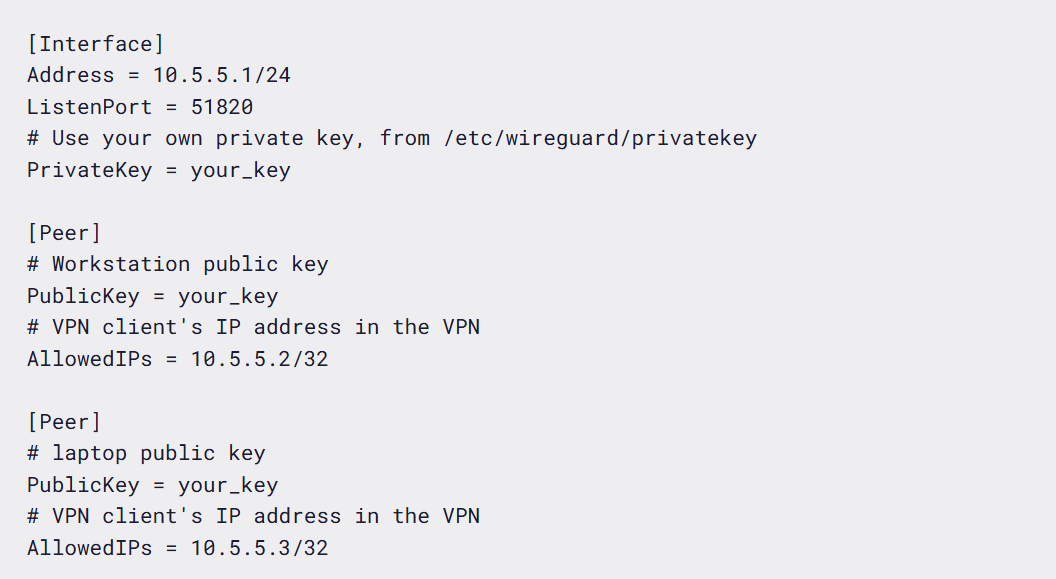
Task: Click the second [Peer] section header
Action: click(64, 422)
